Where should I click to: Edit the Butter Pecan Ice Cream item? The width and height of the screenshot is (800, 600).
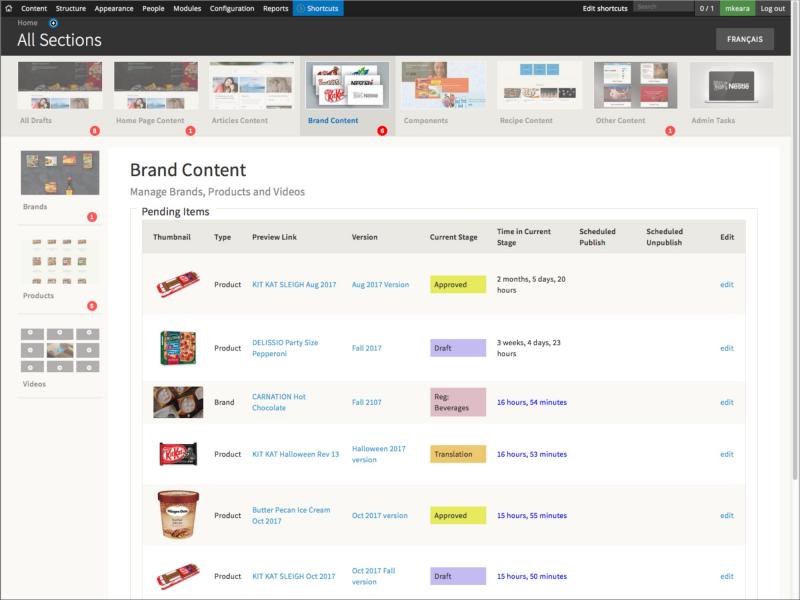point(727,515)
